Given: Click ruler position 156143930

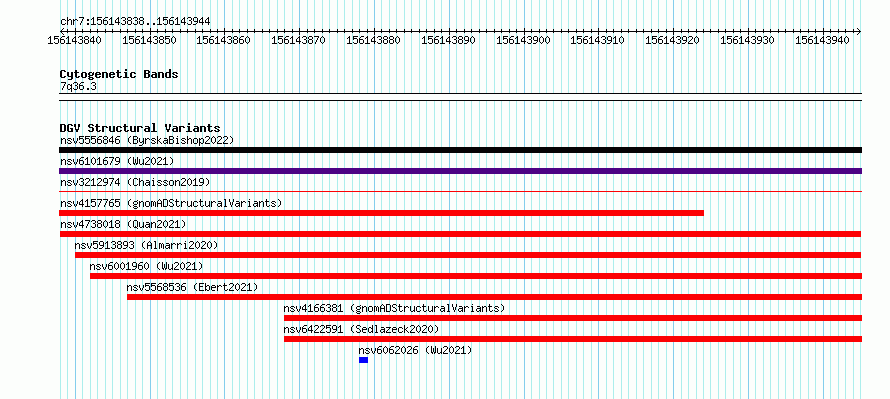Looking at the screenshot, I should [x=748, y=40].
